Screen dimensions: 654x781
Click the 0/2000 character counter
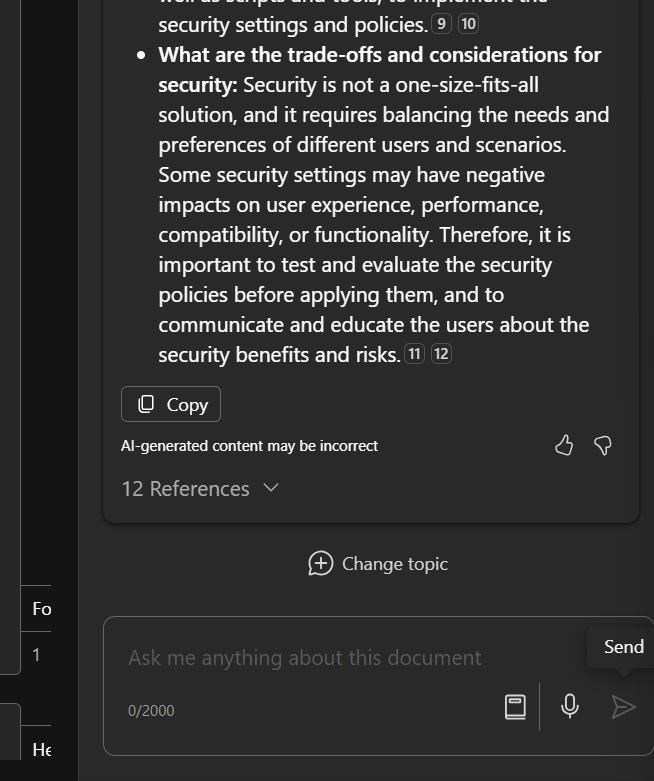pos(151,710)
